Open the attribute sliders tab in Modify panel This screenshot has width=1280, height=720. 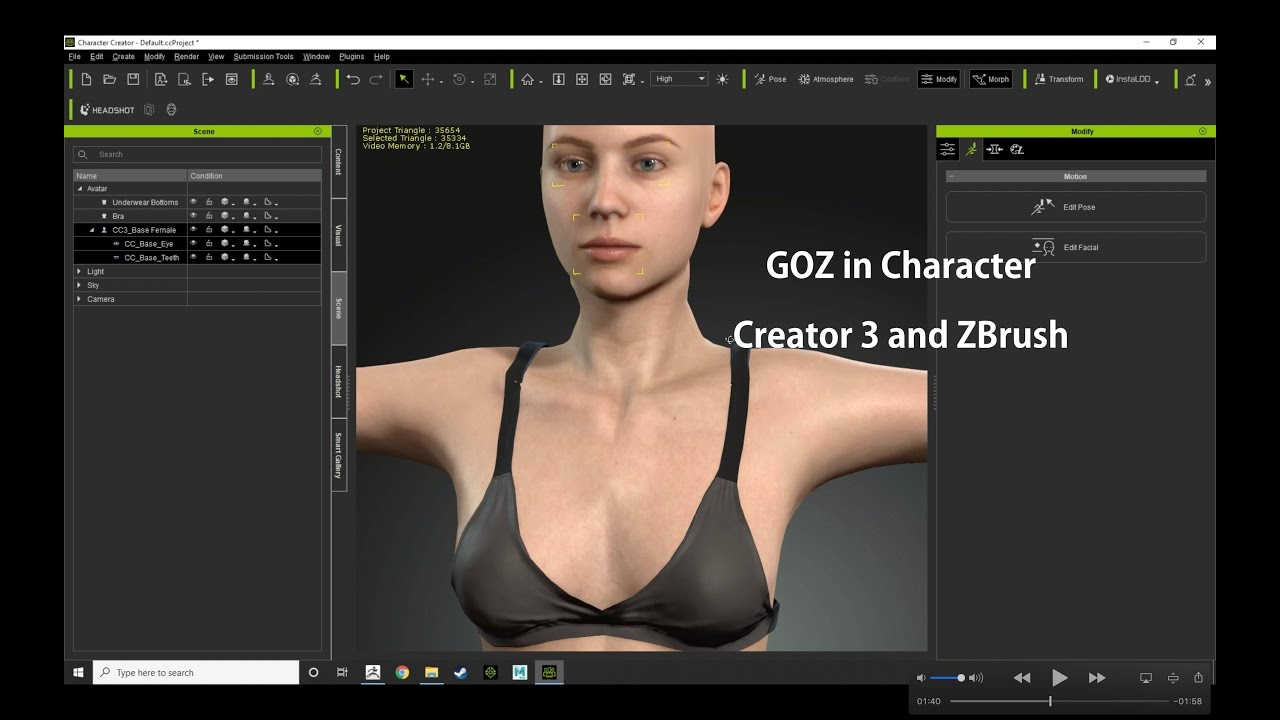pos(948,149)
